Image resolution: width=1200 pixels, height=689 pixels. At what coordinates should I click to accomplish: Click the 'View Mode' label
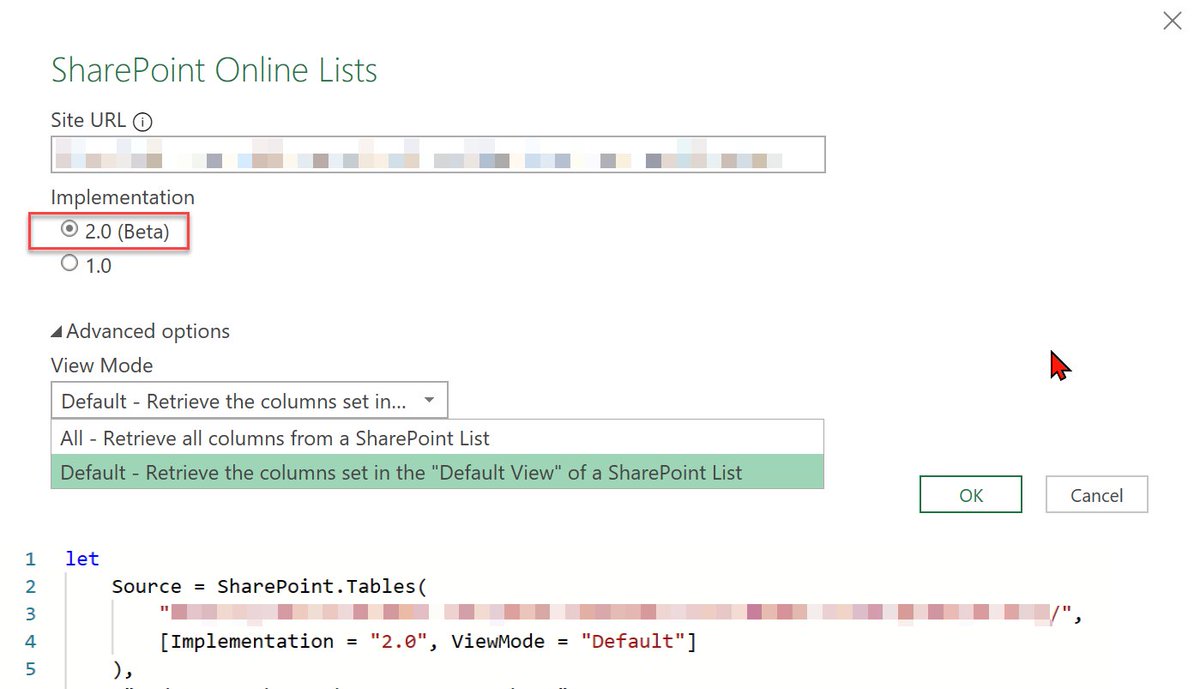tap(102, 365)
